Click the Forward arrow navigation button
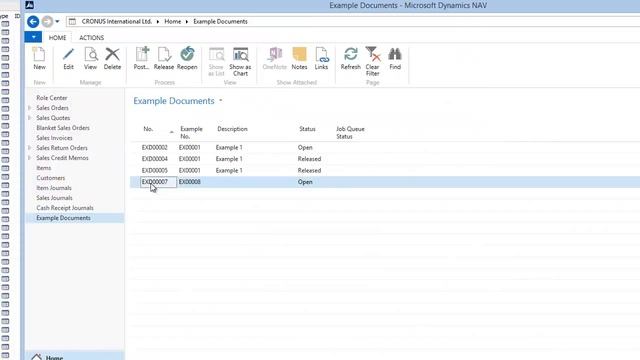The width and height of the screenshot is (640, 360). pyautogui.click(x=47, y=22)
